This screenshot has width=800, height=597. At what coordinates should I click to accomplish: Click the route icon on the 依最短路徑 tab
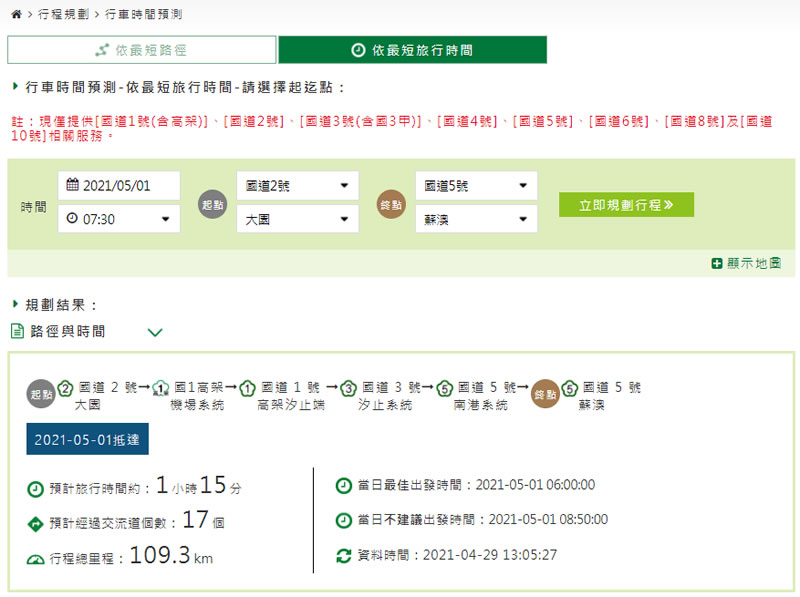102,50
